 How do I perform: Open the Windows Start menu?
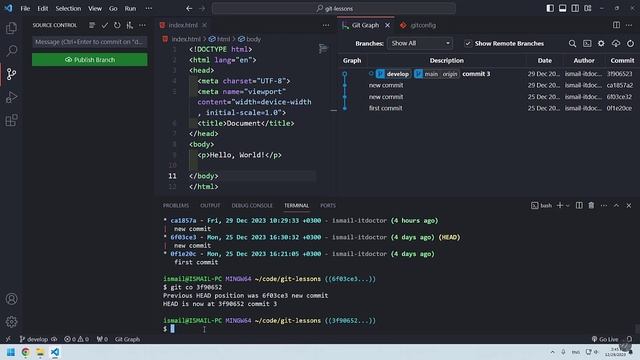tap(11, 352)
